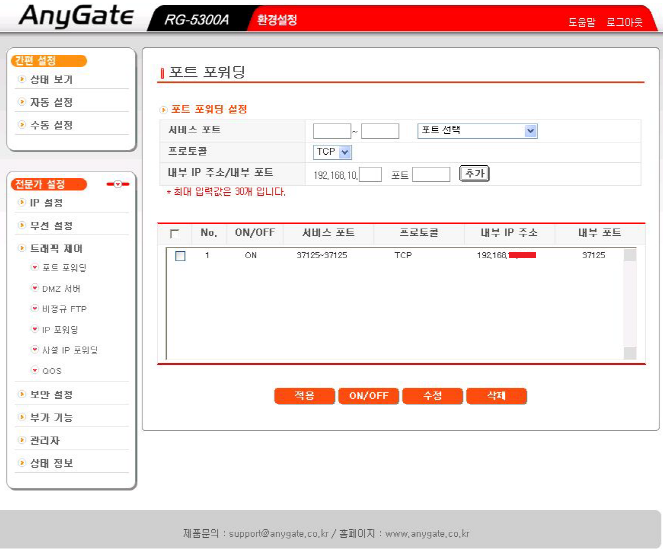Open the QOS settings page
Image resolution: width=663 pixels, height=549 pixels.
[51, 371]
